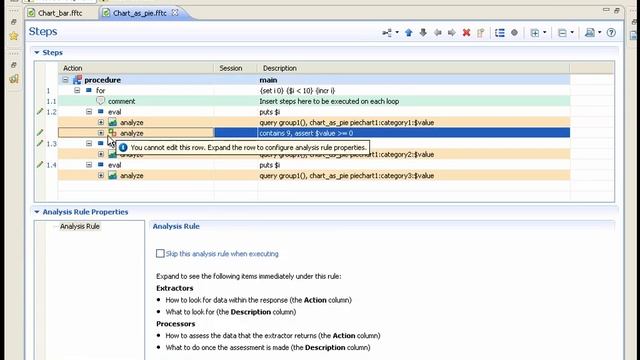Screen dimensions: 640x360
Task: Maximize the editor pane via top-right icon
Action: [x=617, y=10]
